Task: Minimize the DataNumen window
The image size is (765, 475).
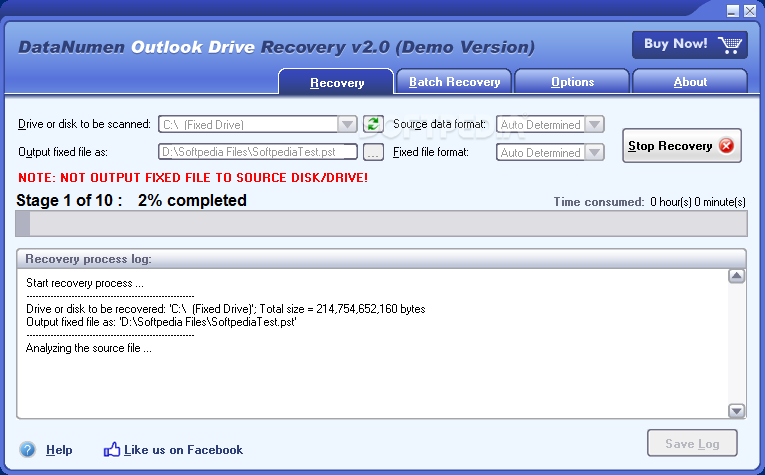Action: pyautogui.click(x=733, y=11)
